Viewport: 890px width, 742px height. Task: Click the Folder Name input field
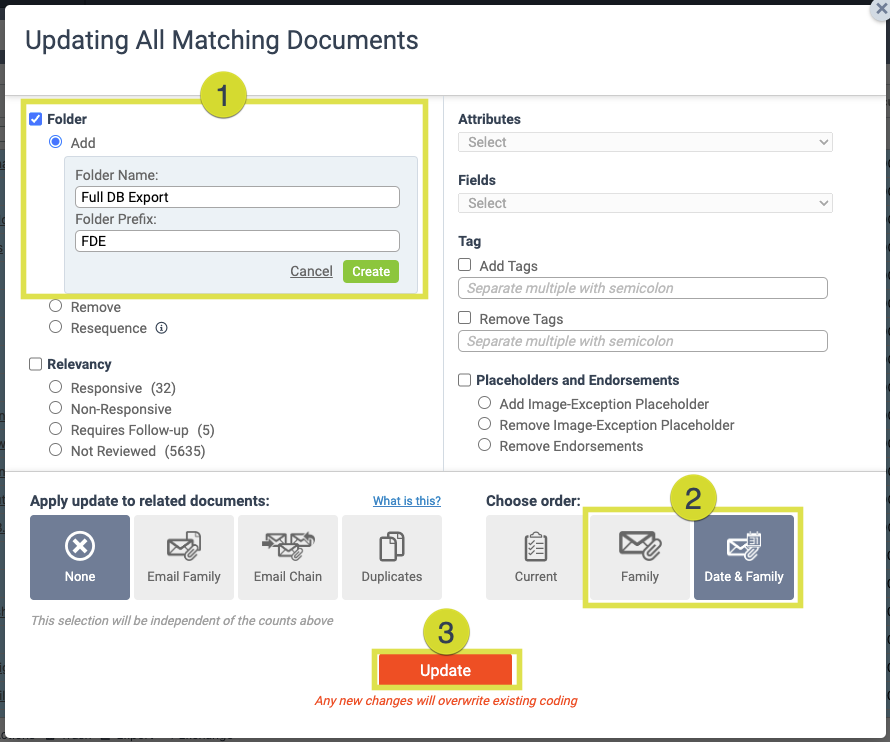[x=237, y=197]
